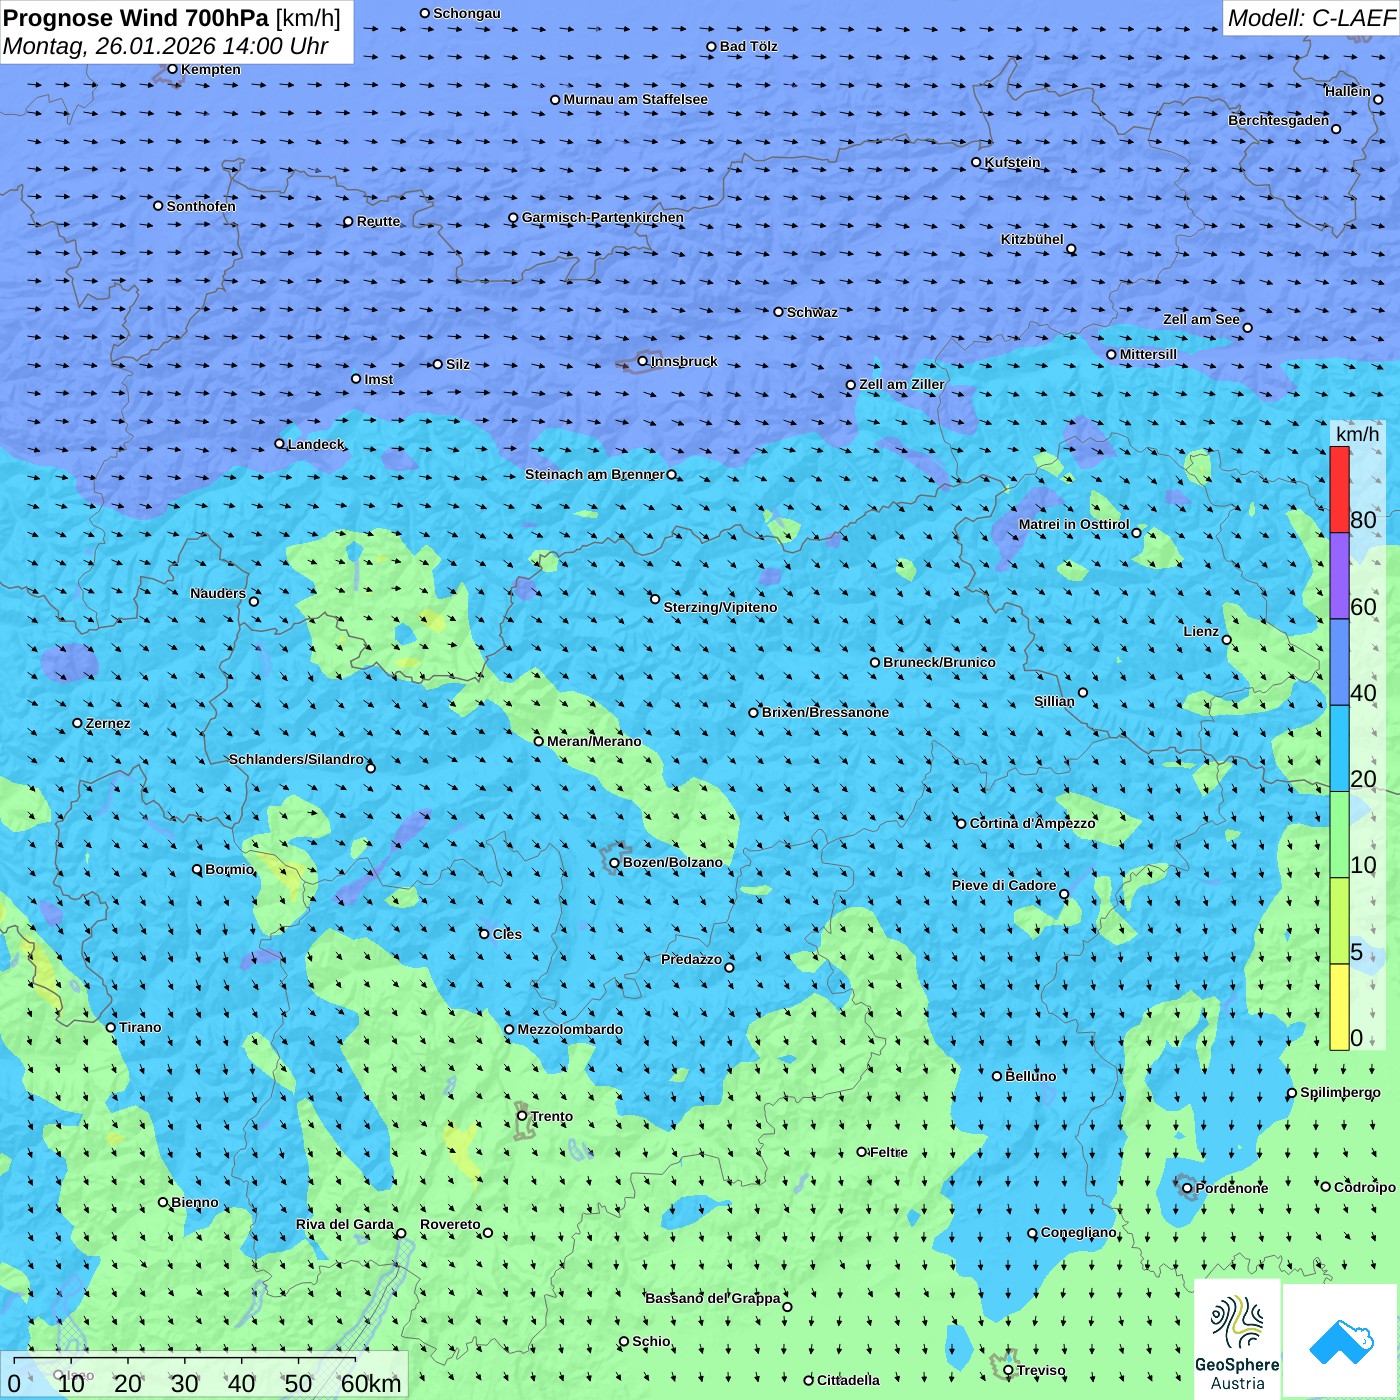The height and width of the screenshot is (1400, 1400).
Task: Click the 'Bienno' label
Action: coord(195,1202)
